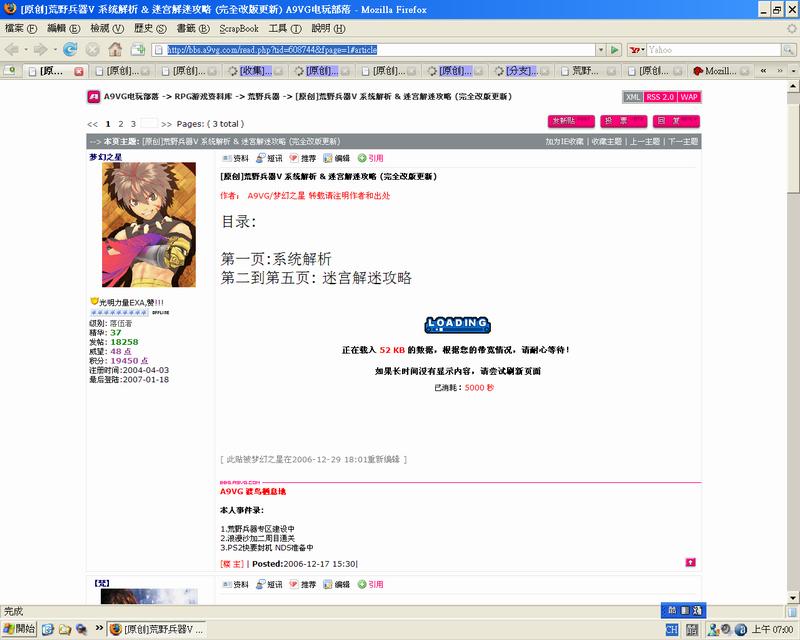Click 资料 in the second post toolbar

(235, 584)
